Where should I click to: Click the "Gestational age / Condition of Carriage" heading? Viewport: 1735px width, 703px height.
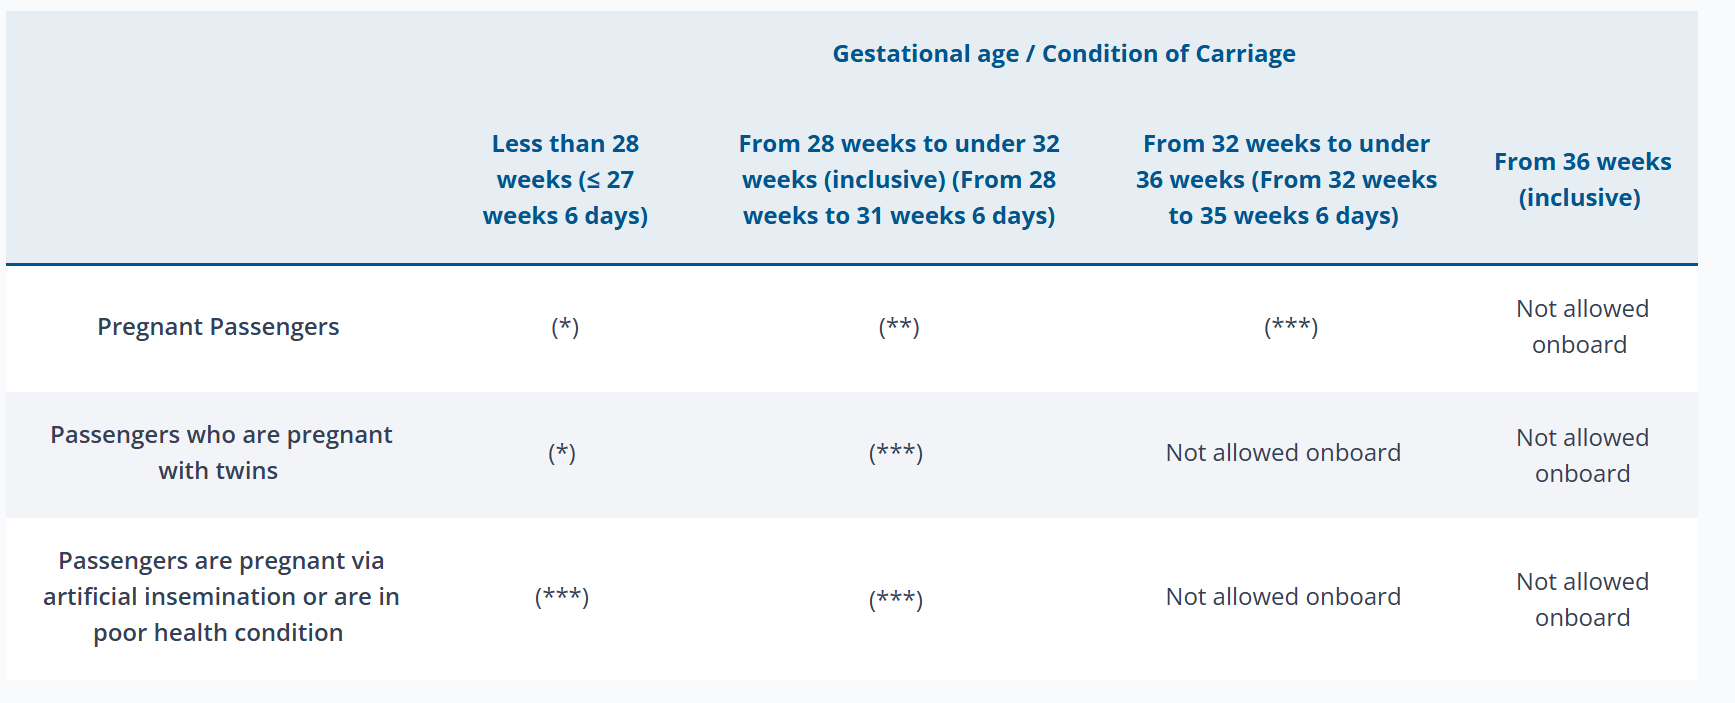click(1063, 54)
